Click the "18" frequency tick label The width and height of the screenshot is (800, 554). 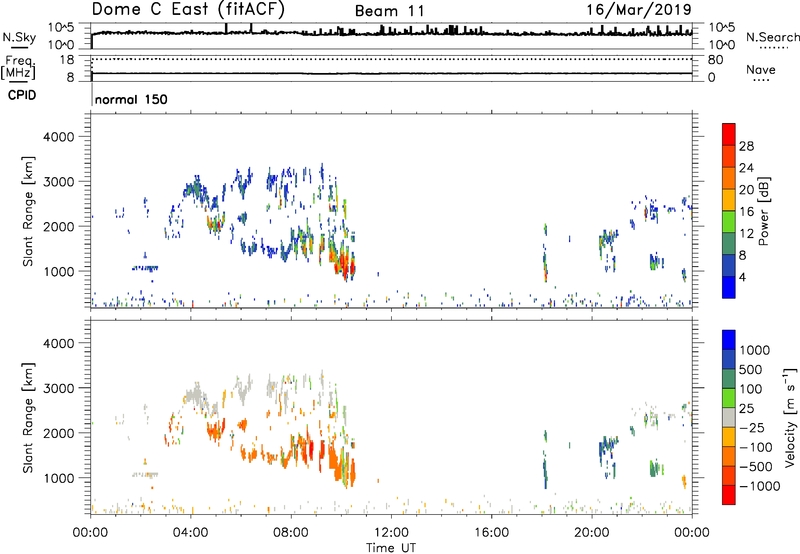pos(67,60)
